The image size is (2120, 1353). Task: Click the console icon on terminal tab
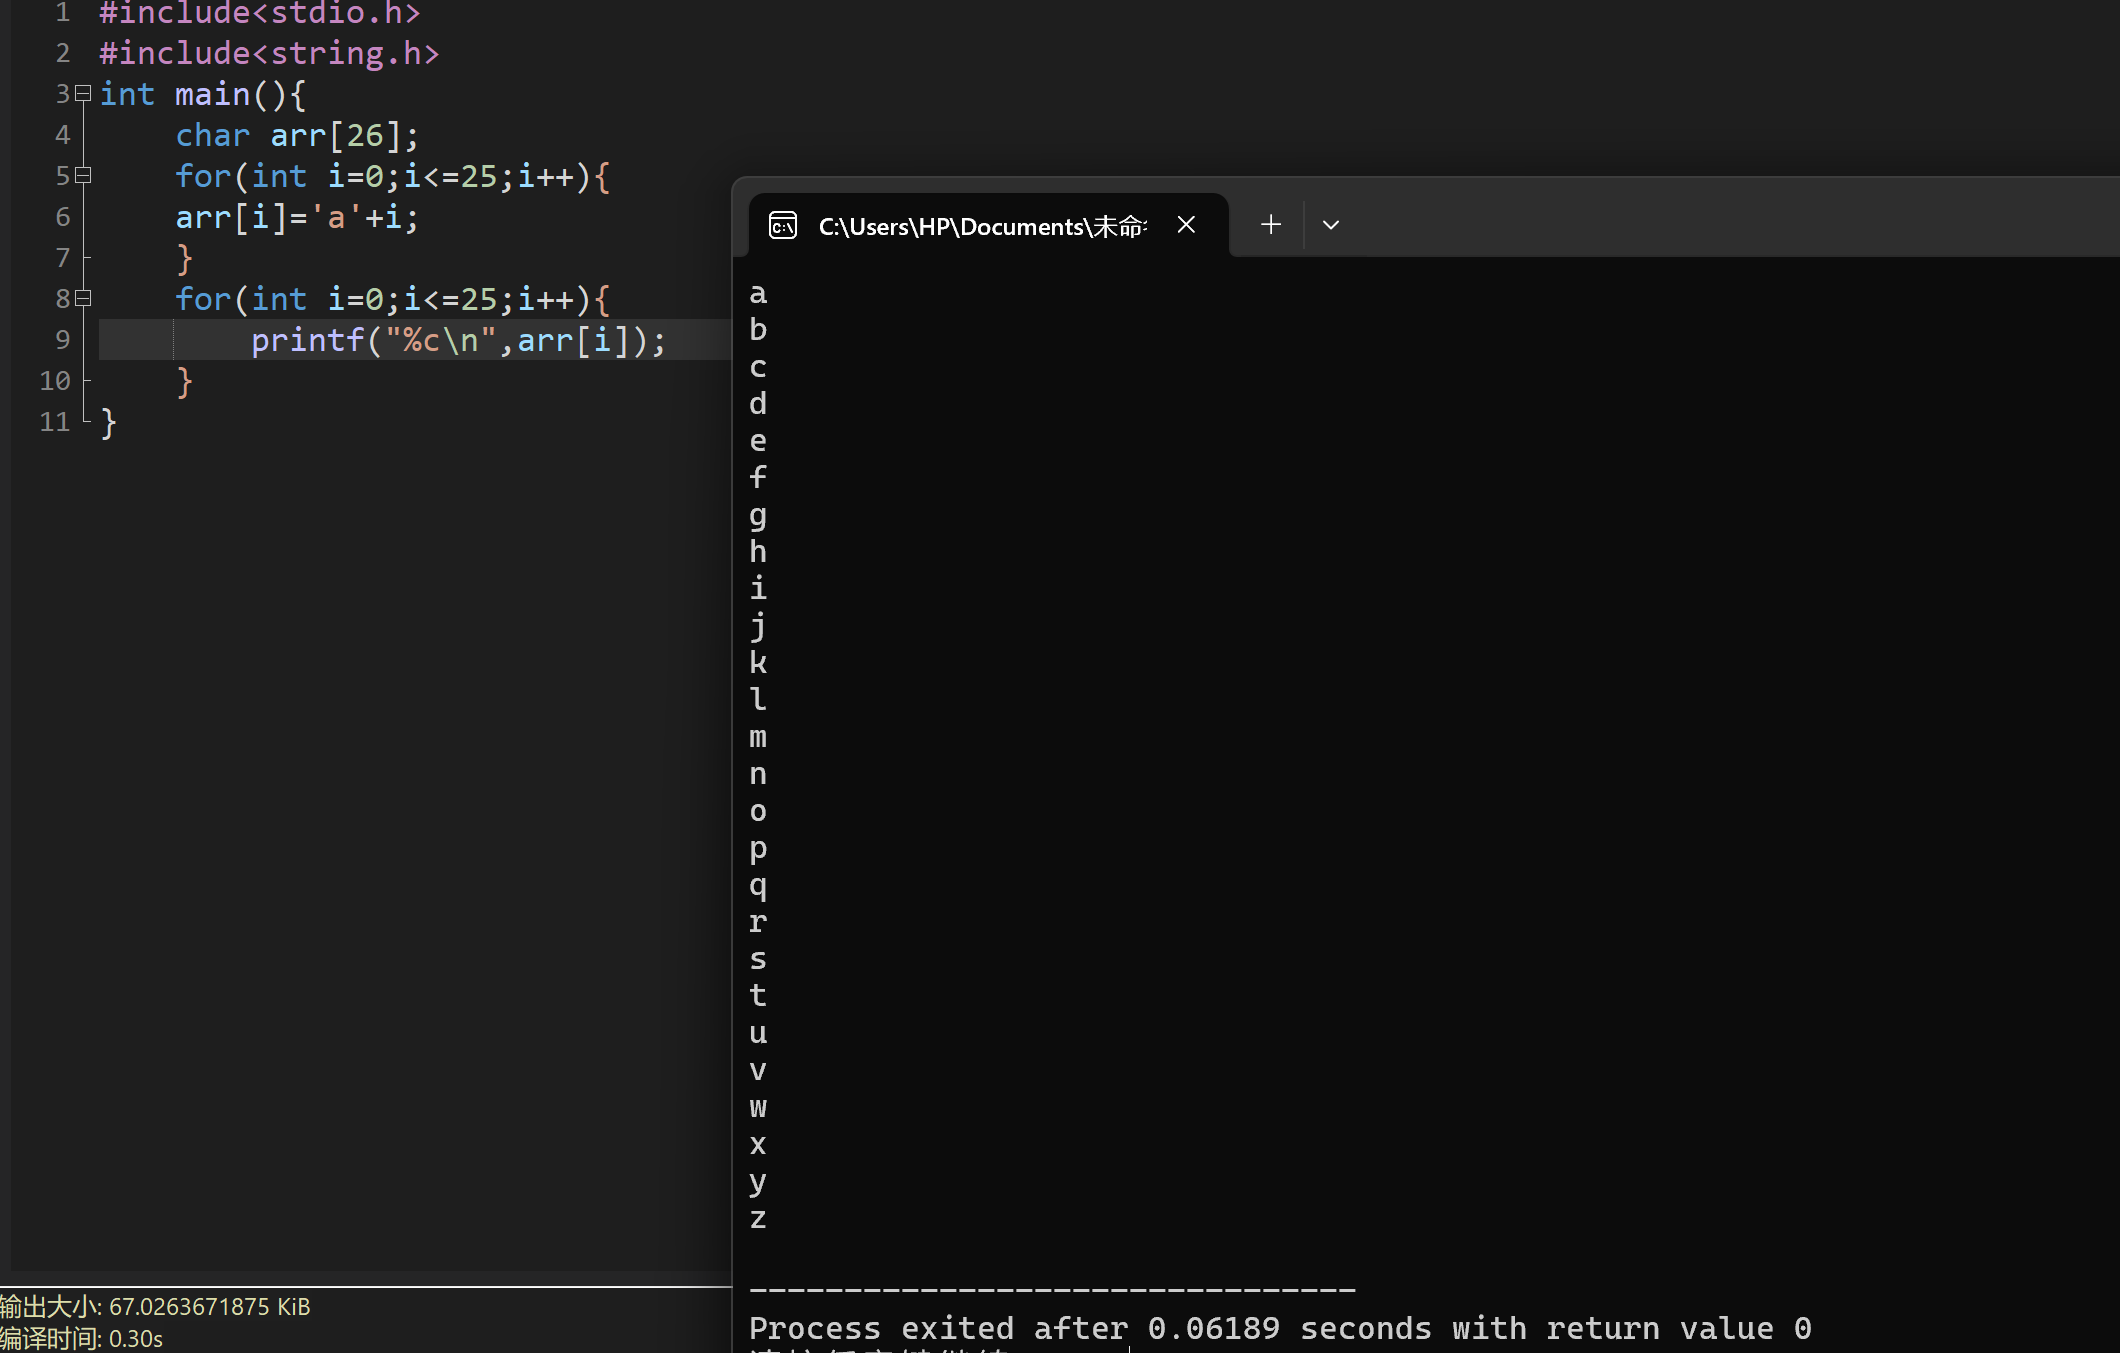(x=783, y=226)
